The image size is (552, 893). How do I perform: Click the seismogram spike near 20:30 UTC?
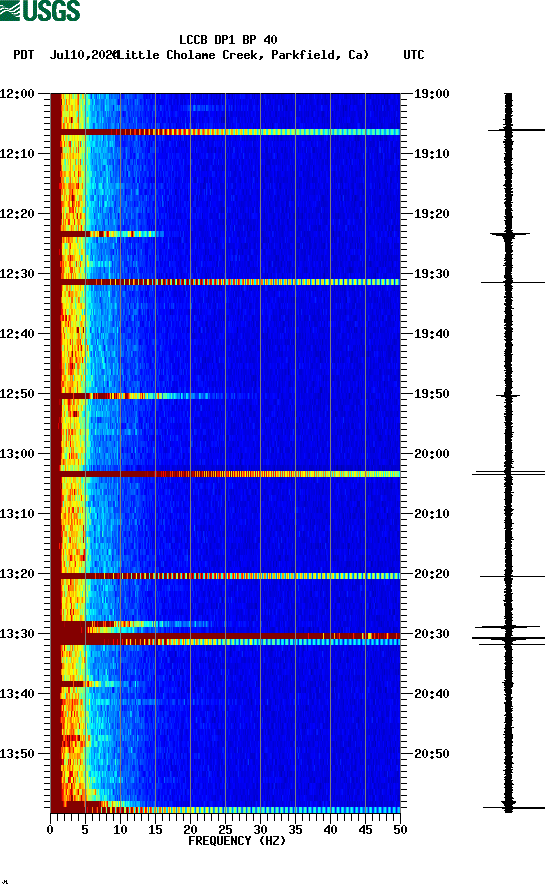point(508,638)
